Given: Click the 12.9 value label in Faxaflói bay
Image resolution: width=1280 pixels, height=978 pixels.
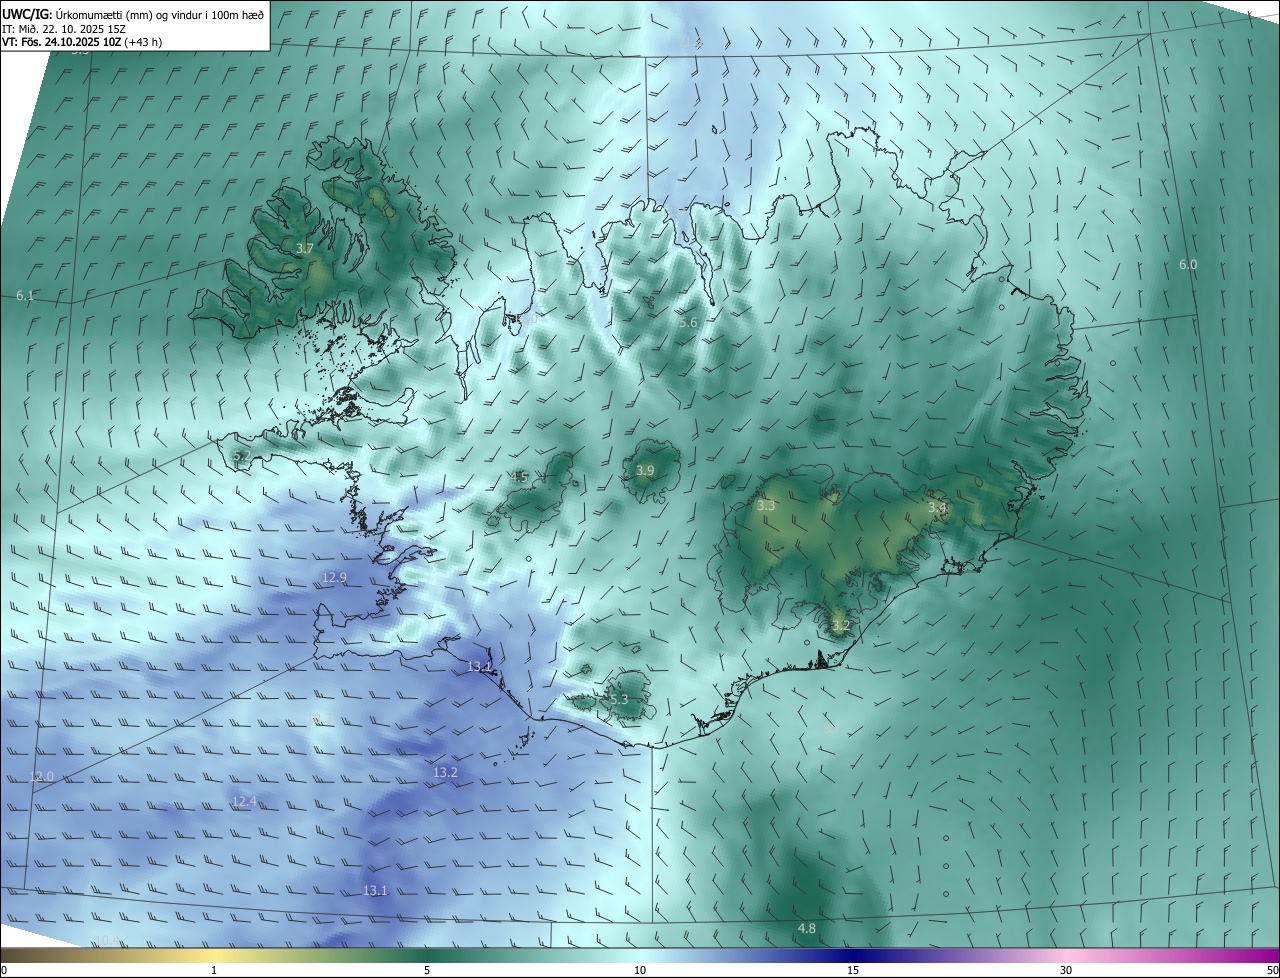Looking at the screenshot, I should click(334, 577).
